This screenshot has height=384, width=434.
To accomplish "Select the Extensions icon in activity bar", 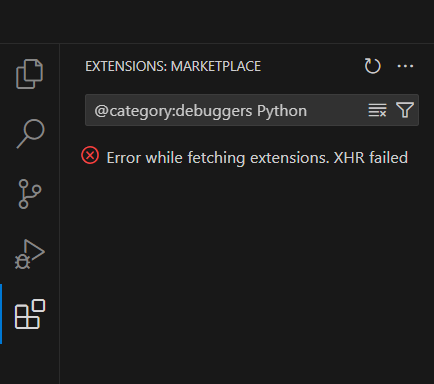I will point(30,314).
